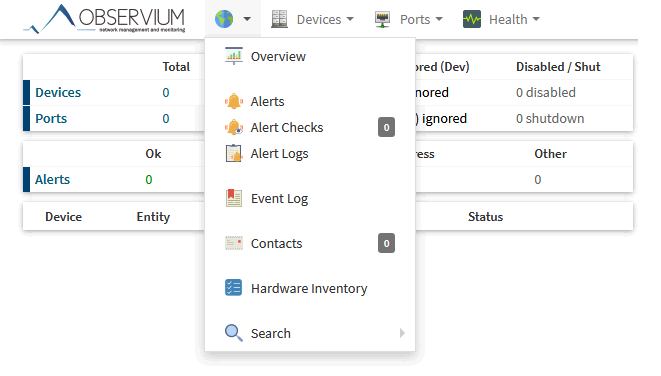Open the Health dropdown menu

[x=514, y=19]
